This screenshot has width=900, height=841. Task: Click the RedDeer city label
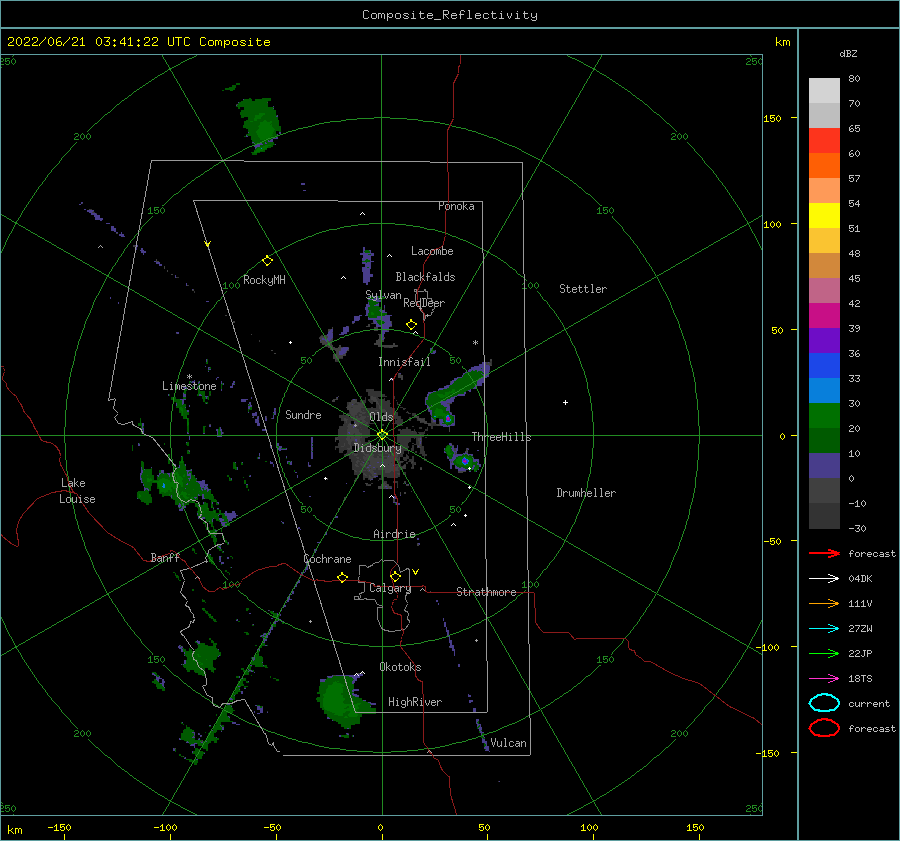tap(424, 303)
